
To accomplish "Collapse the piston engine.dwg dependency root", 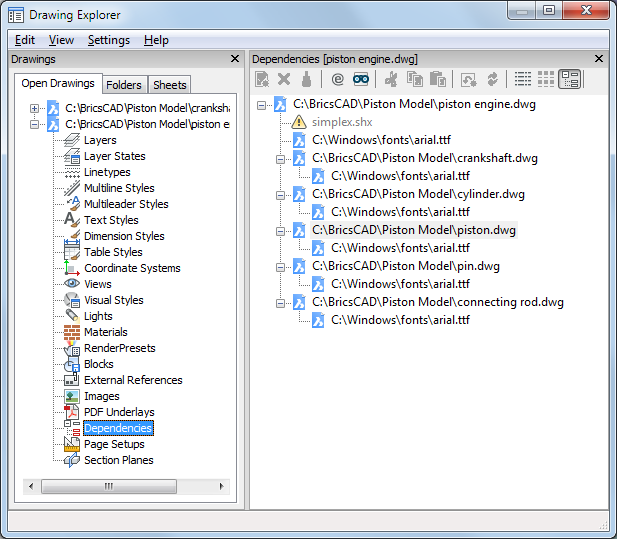I will (261, 105).
